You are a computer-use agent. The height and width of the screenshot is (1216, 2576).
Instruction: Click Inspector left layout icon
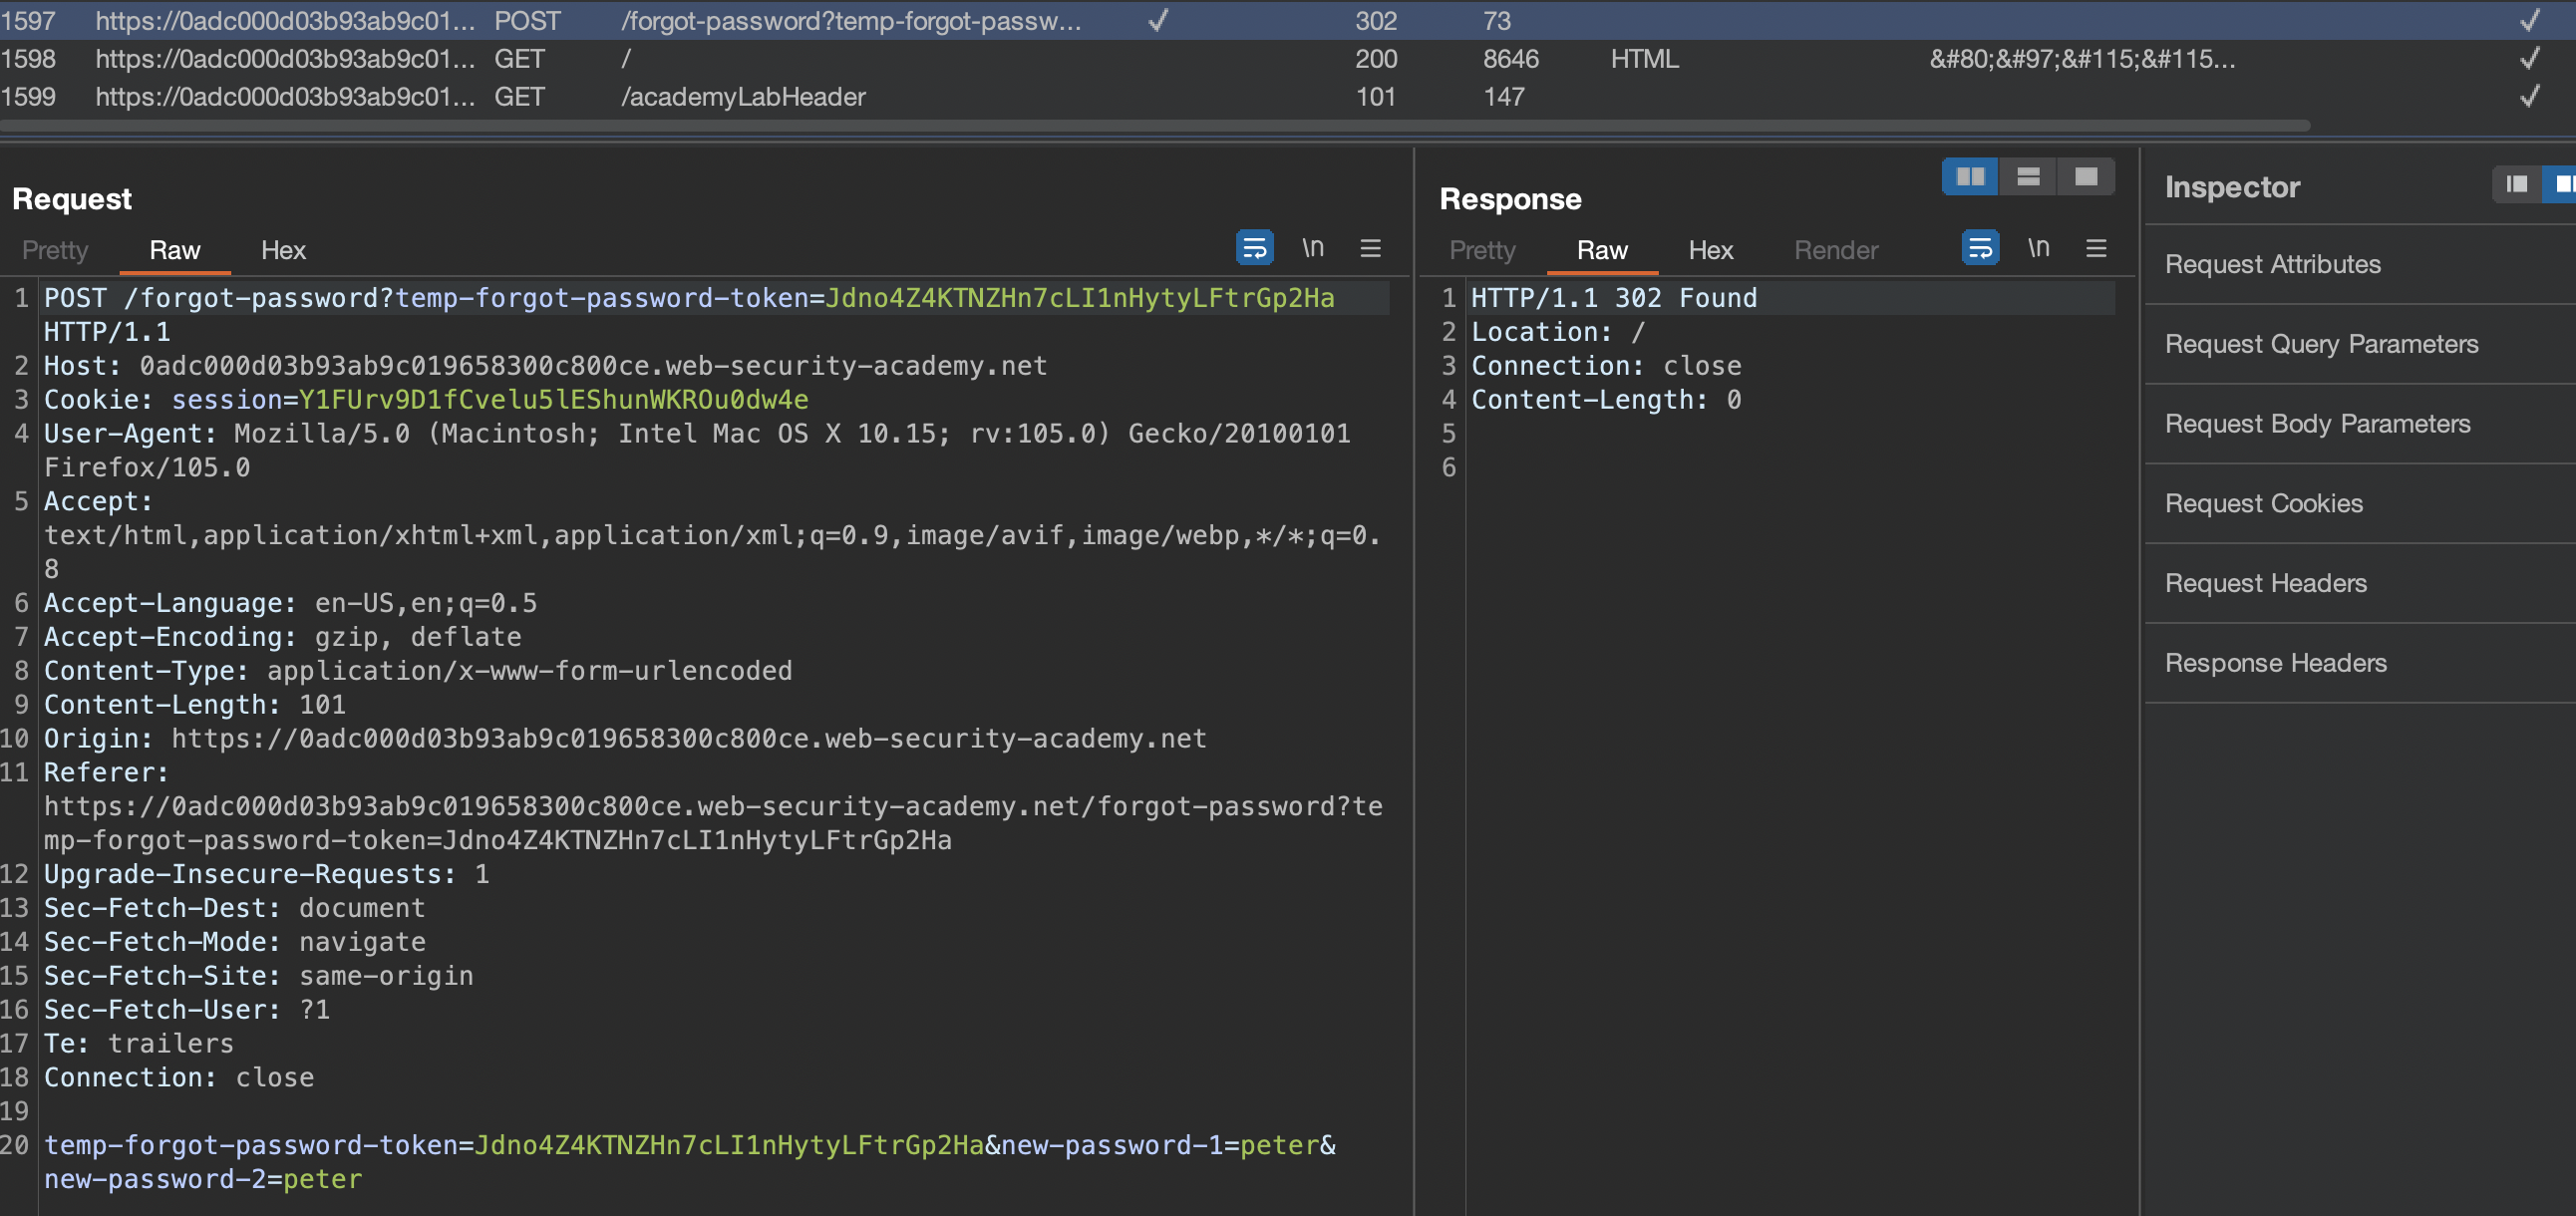click(2516, 184)
